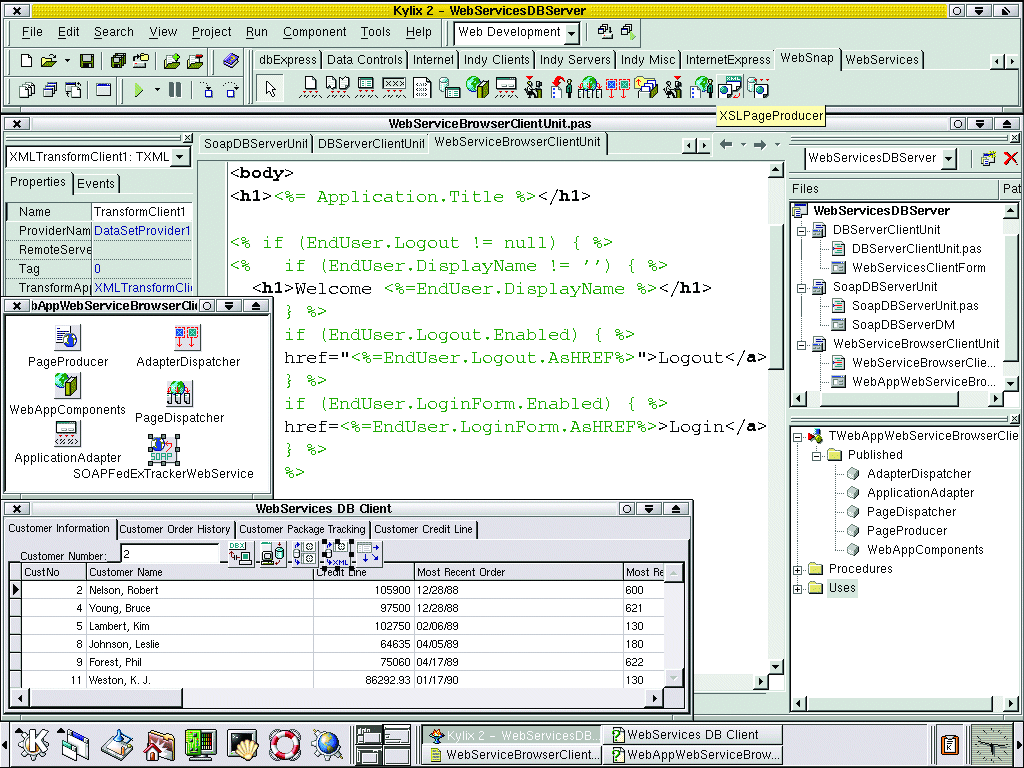Click the Customer Number input field

click(x=170, y=554)
